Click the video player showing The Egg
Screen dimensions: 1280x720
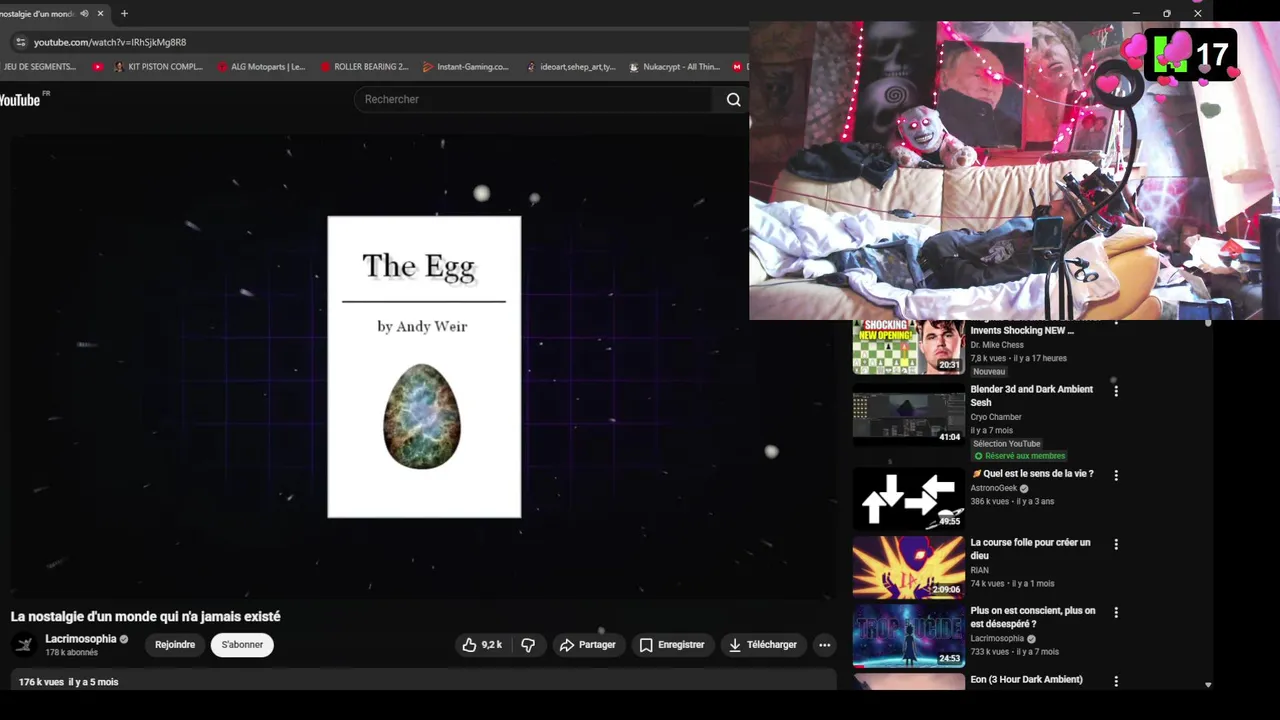[x=423, y=366]
